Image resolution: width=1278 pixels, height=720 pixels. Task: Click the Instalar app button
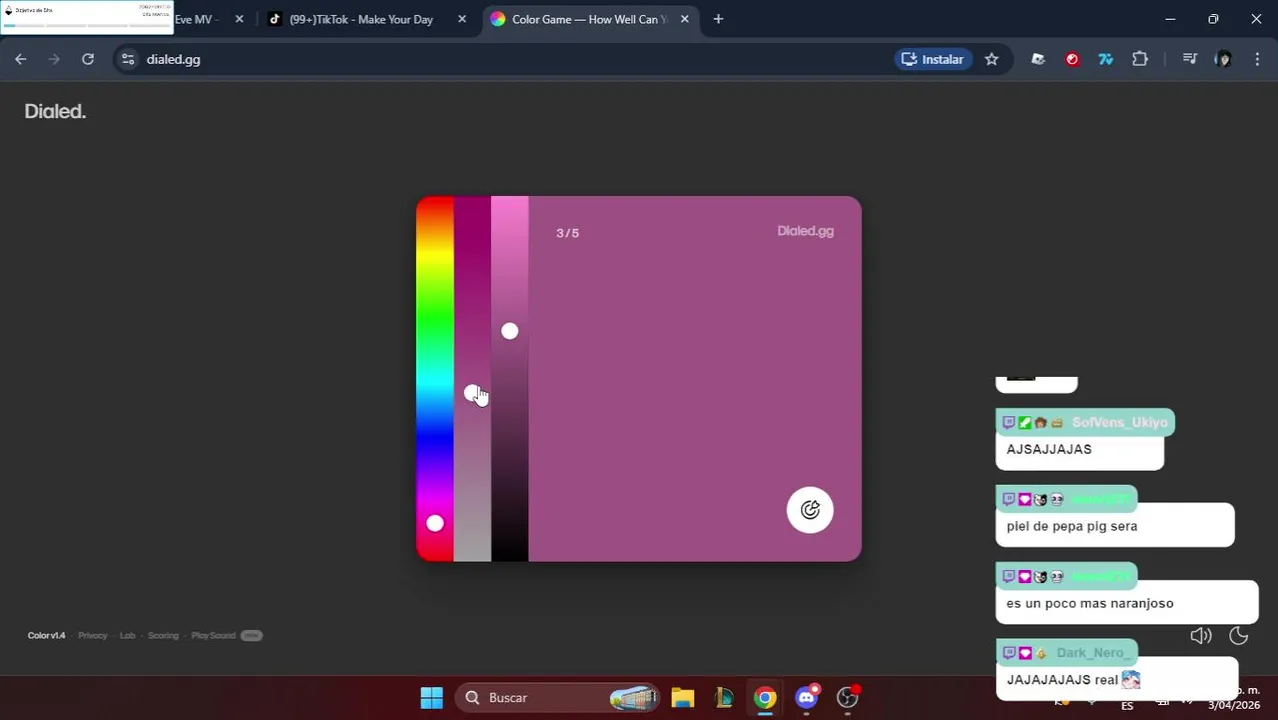pos(932,59)
